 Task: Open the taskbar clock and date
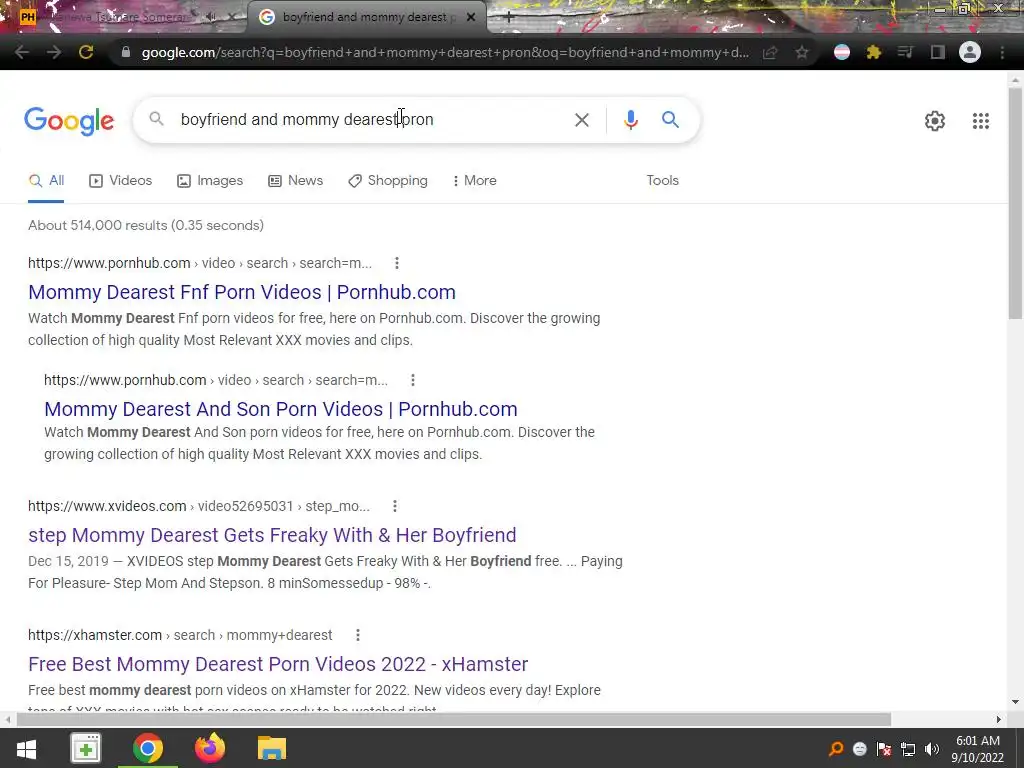coord(978,749)
